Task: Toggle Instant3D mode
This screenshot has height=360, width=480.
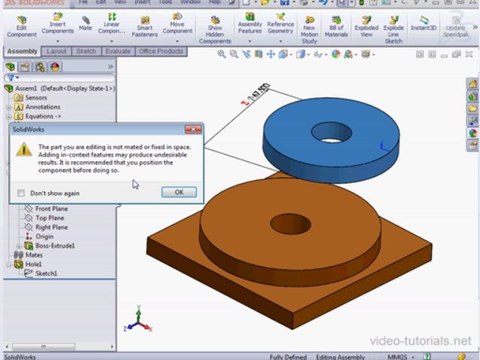Action: click(x=423, y=23)
